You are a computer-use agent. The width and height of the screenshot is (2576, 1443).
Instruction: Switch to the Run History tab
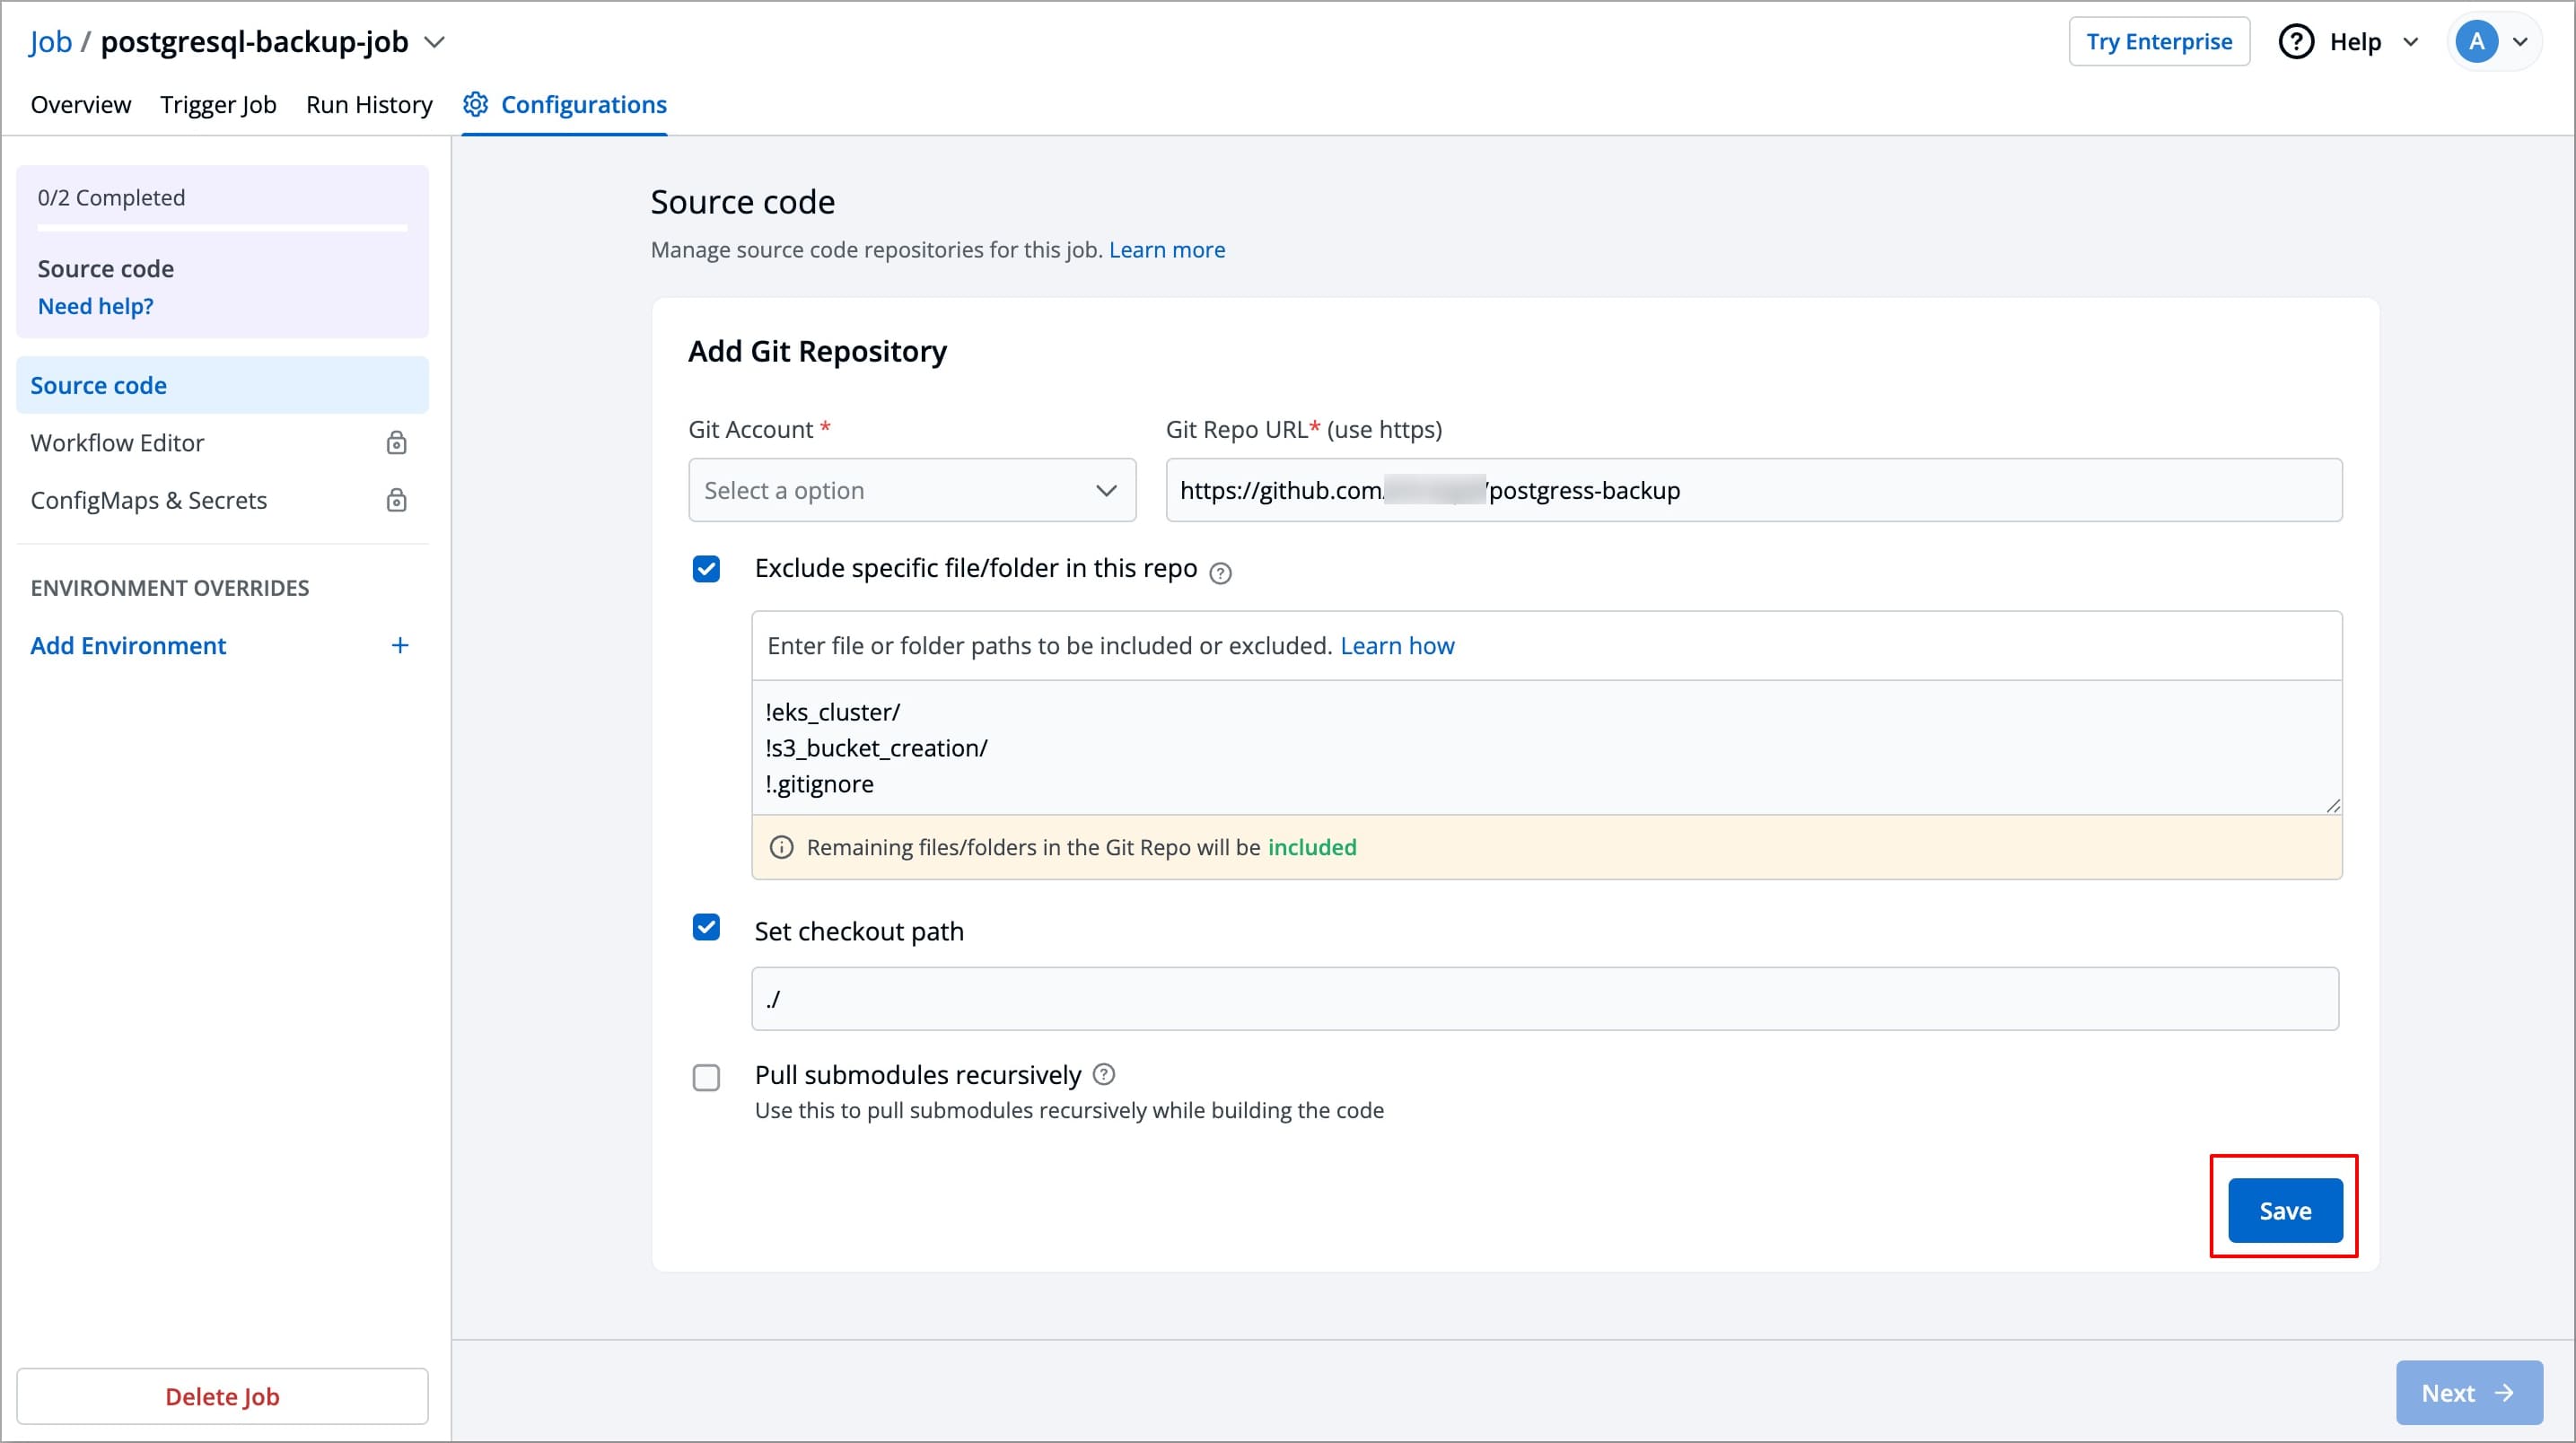[x=369, y=104]
